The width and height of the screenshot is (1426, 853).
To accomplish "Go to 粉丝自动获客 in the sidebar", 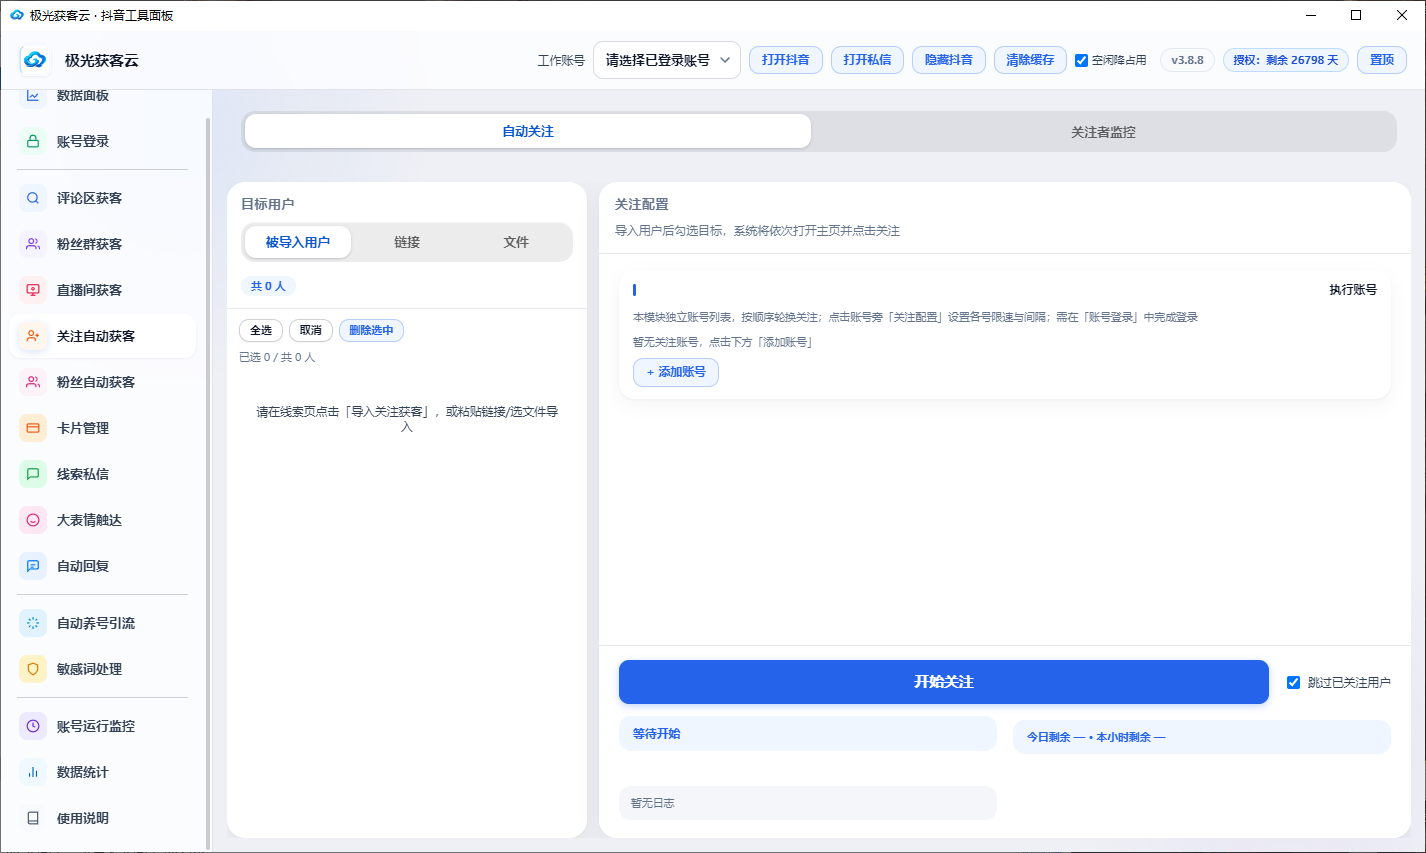I will pyautogui.click(x=102, y=382).
